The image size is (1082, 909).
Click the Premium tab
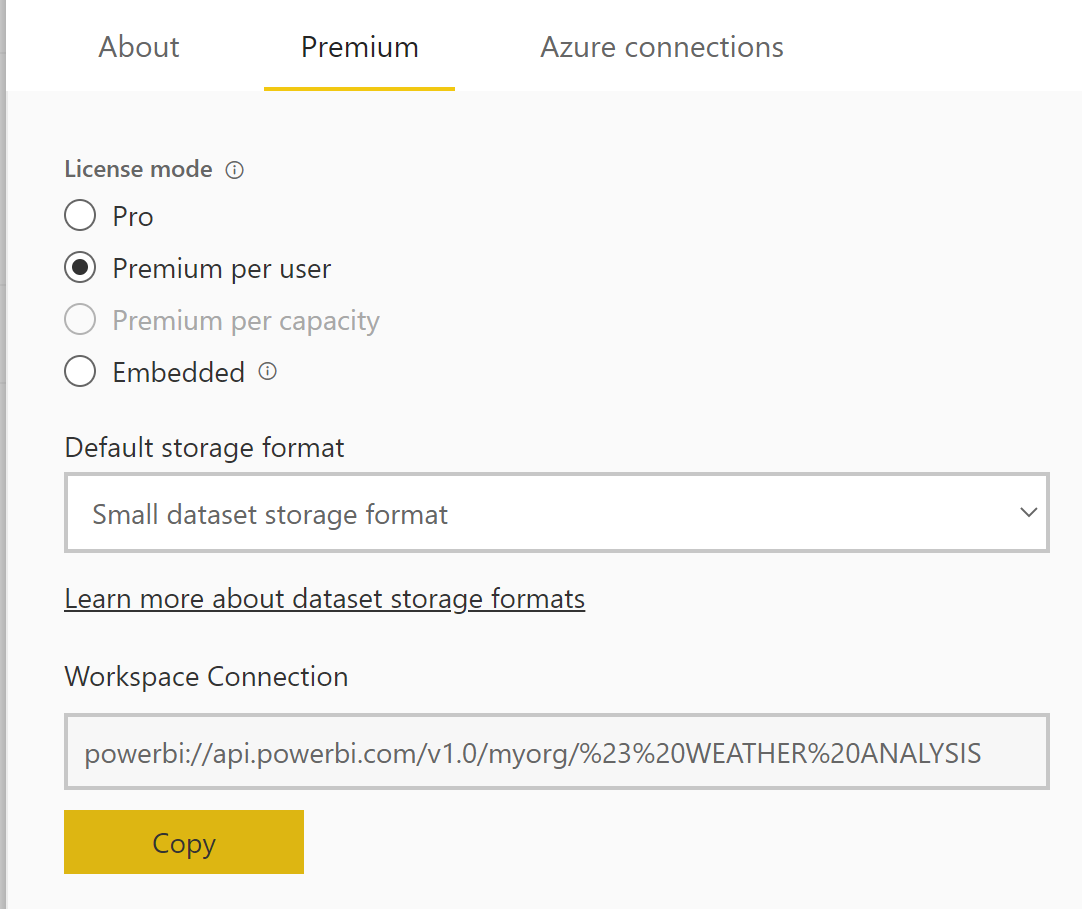click(x=359, y=47)
